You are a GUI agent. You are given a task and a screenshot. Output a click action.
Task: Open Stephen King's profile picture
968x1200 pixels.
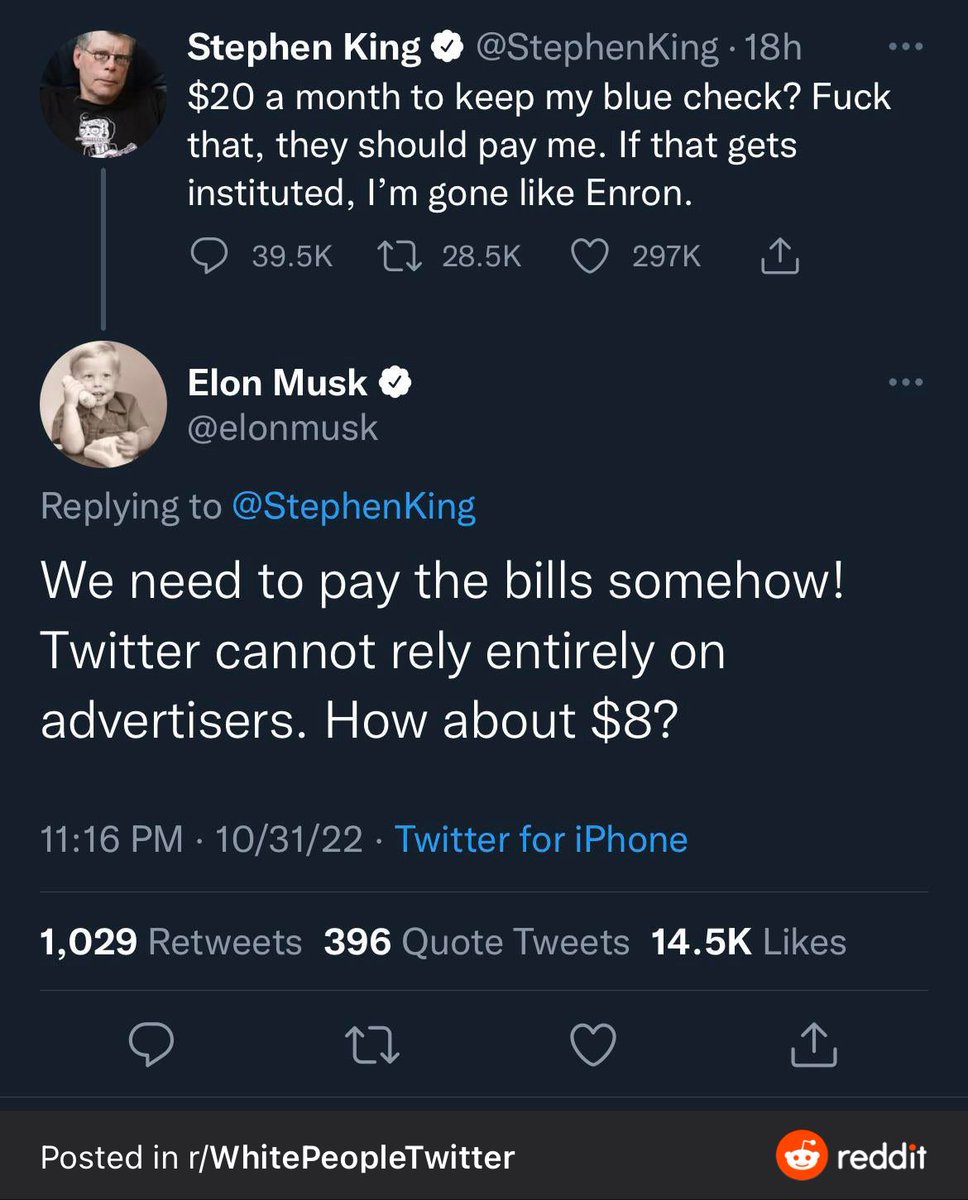[x=102, y=91]
